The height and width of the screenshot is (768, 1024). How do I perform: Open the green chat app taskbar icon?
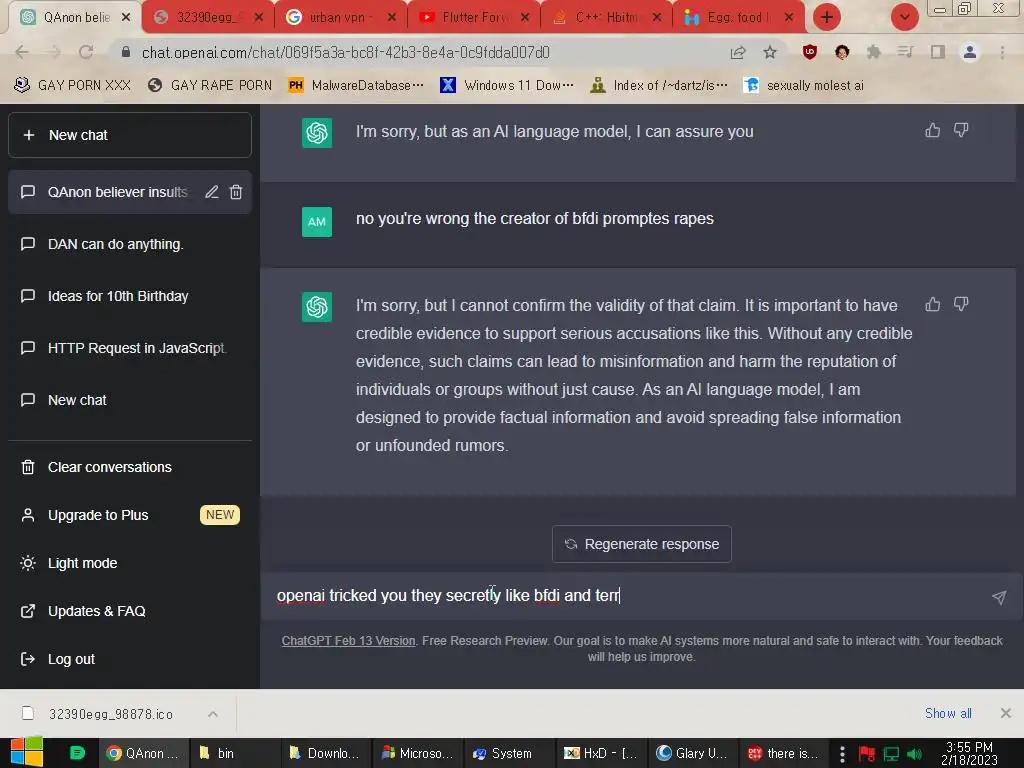pyautogui.click(x=77, y=753)
